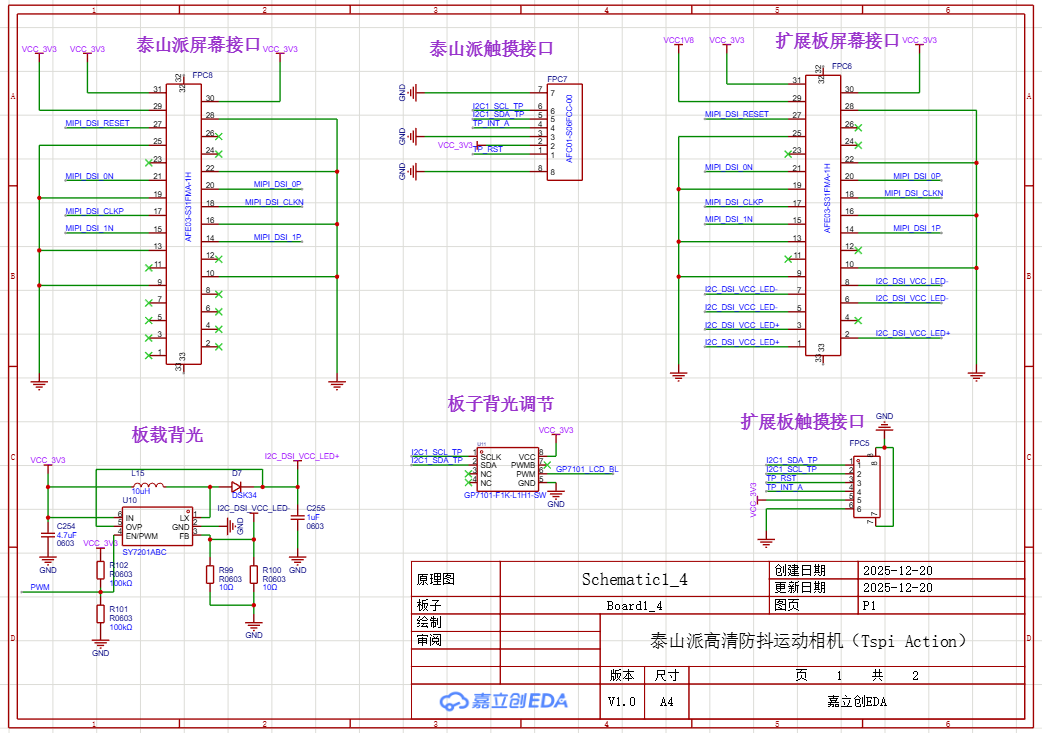Select the 板子背光调节 heading text
Image resolution: width=1042 pixels, height=733 pixels.
tap(500, 404)
